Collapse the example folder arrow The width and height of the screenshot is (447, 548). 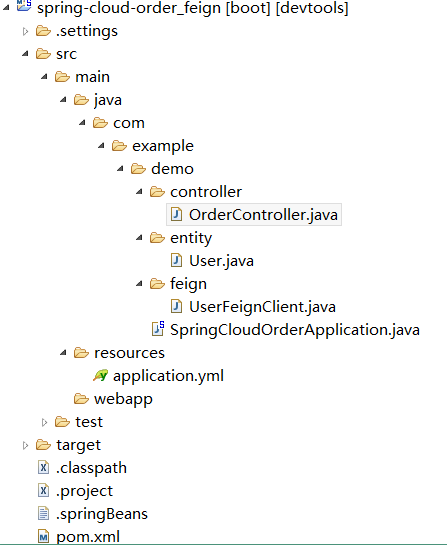101,146
